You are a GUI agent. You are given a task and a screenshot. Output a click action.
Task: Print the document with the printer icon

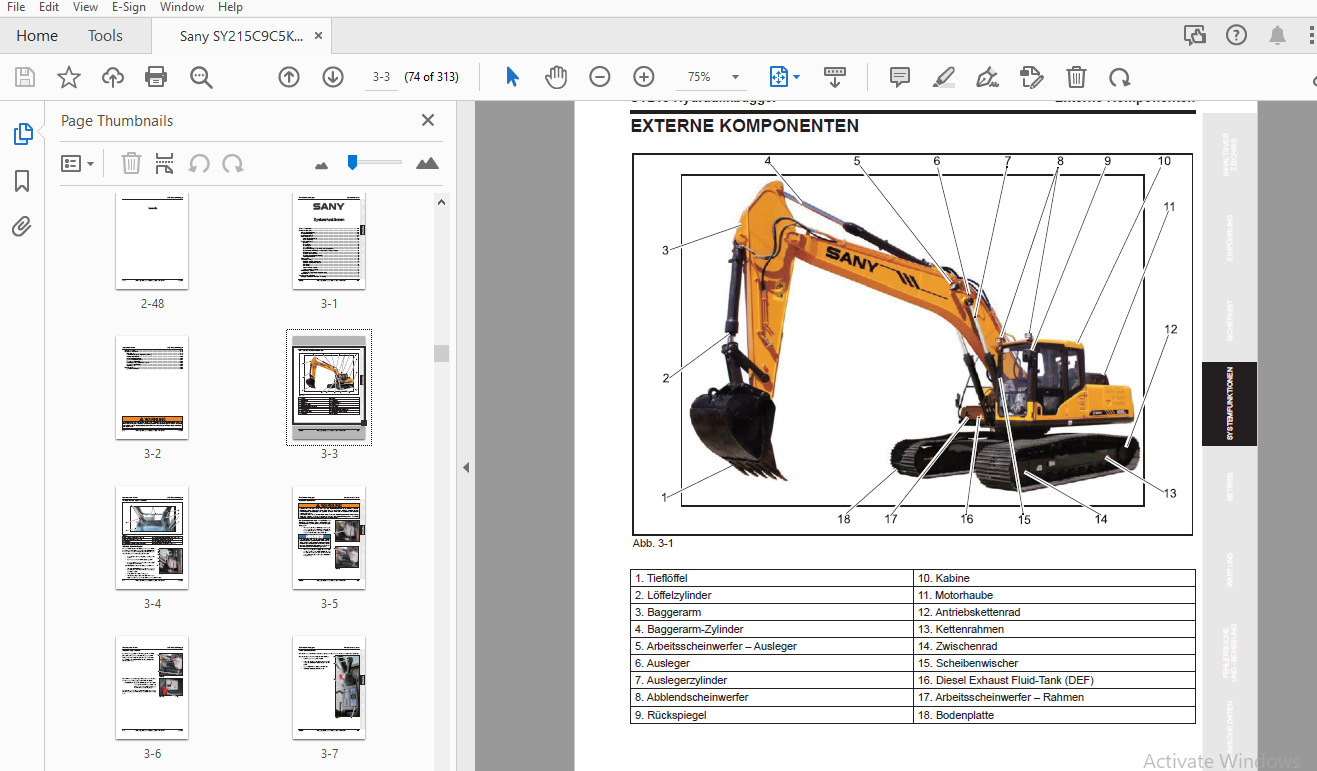(156, 77)
